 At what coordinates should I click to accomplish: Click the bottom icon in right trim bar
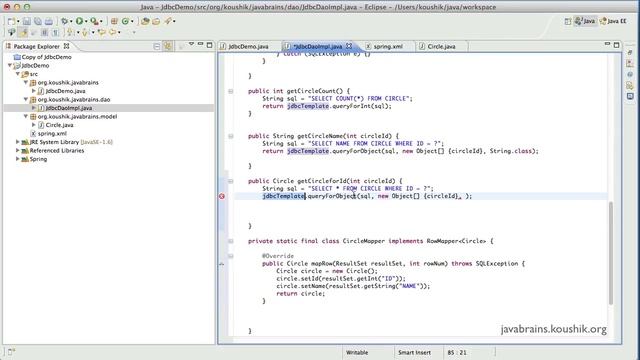(630, 96)
